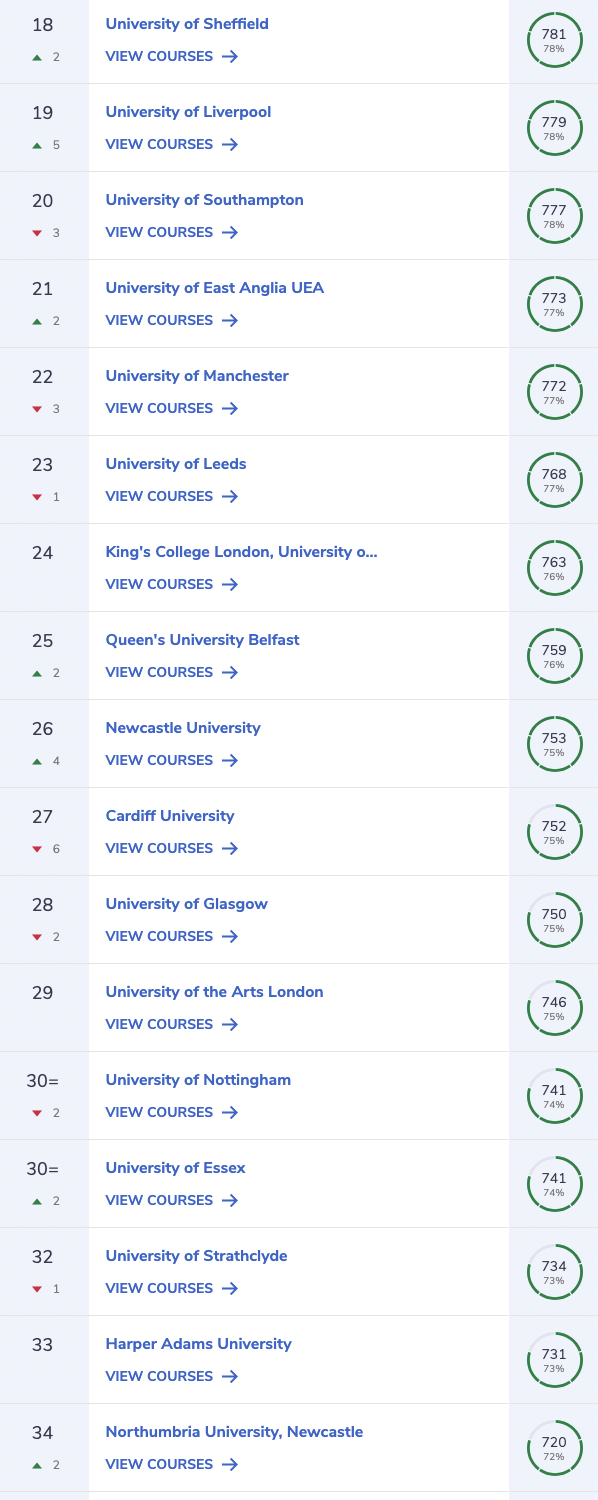Open Harper Adams University page
Screen dimensions: 598x1500
pos(199,1344)
